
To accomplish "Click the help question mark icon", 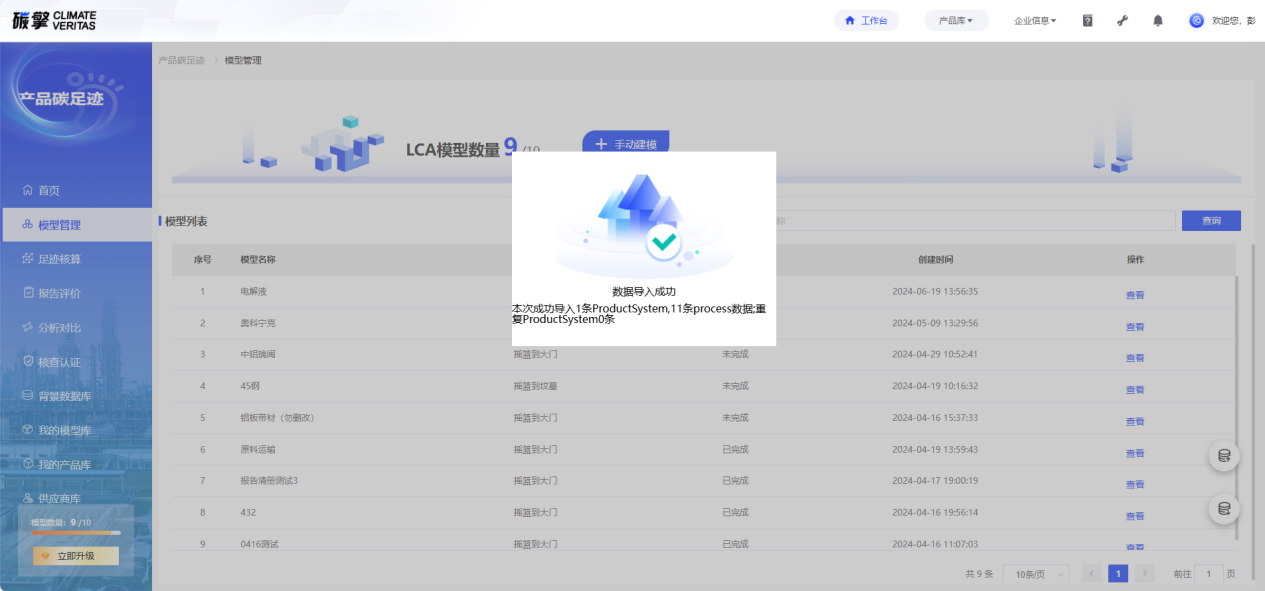I will tap(1087, 20).
